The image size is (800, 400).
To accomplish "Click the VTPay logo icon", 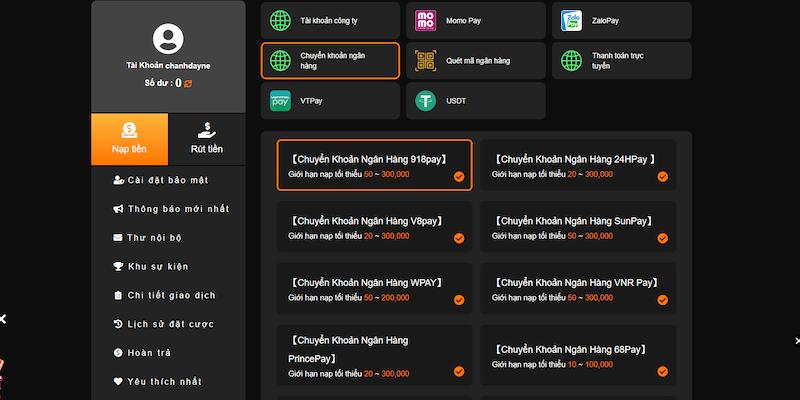I will pyautogui.click(x=280, y=101).
